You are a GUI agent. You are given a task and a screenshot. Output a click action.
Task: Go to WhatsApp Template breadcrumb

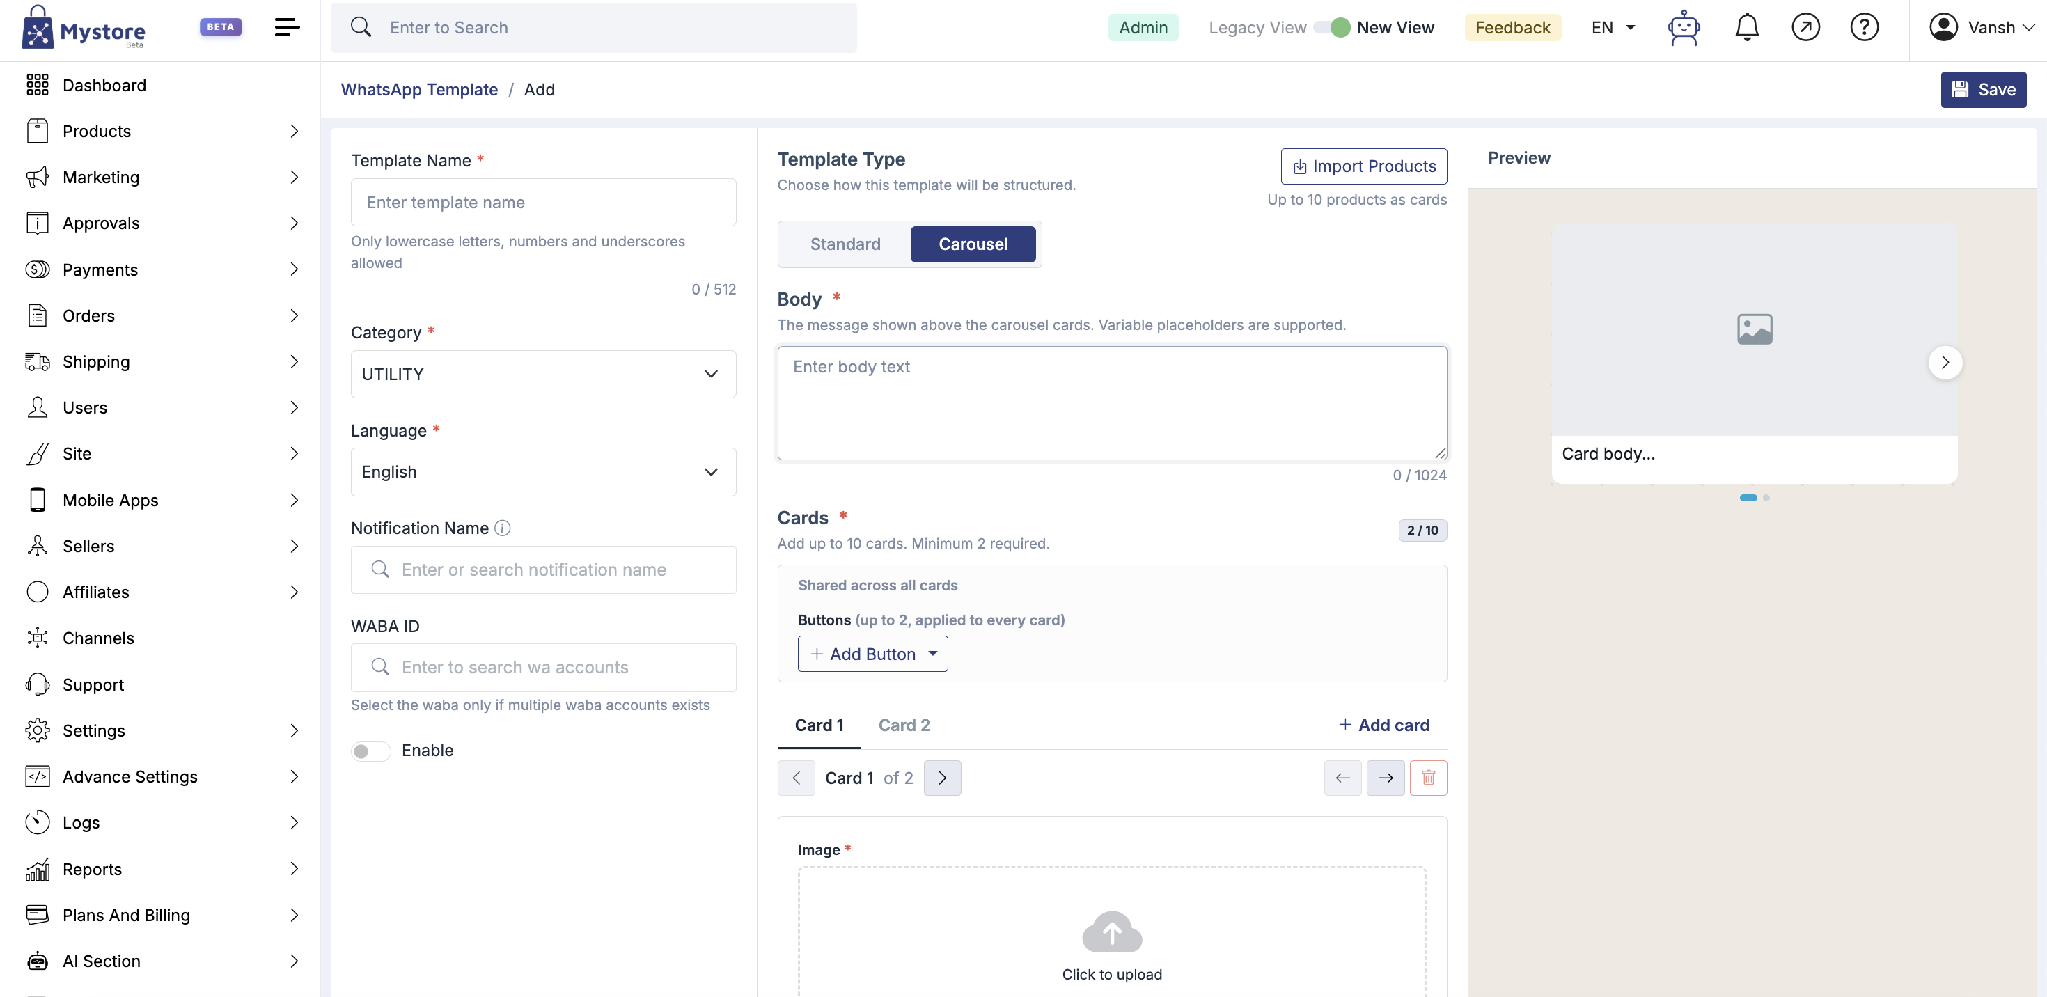click(x=419, y=89)
